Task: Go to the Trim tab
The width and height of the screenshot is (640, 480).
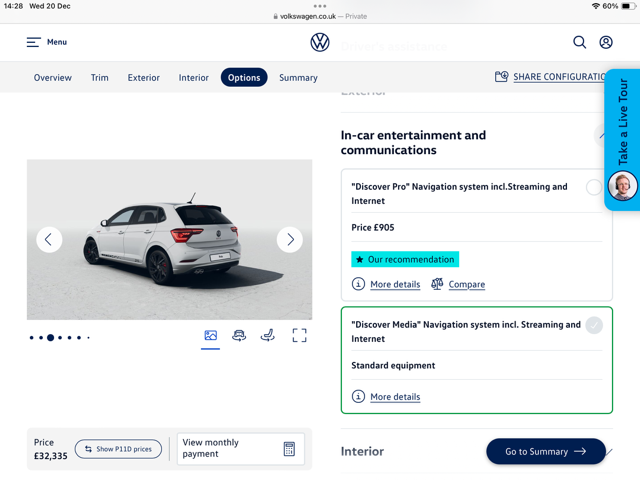Action: click(x=100, y=78)
